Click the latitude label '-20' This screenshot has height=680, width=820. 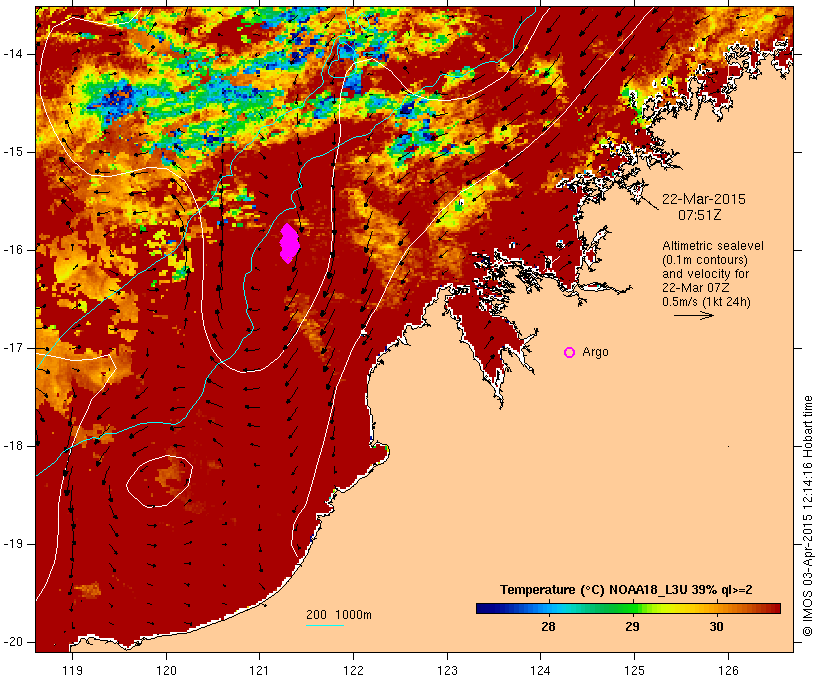(13, 642)
